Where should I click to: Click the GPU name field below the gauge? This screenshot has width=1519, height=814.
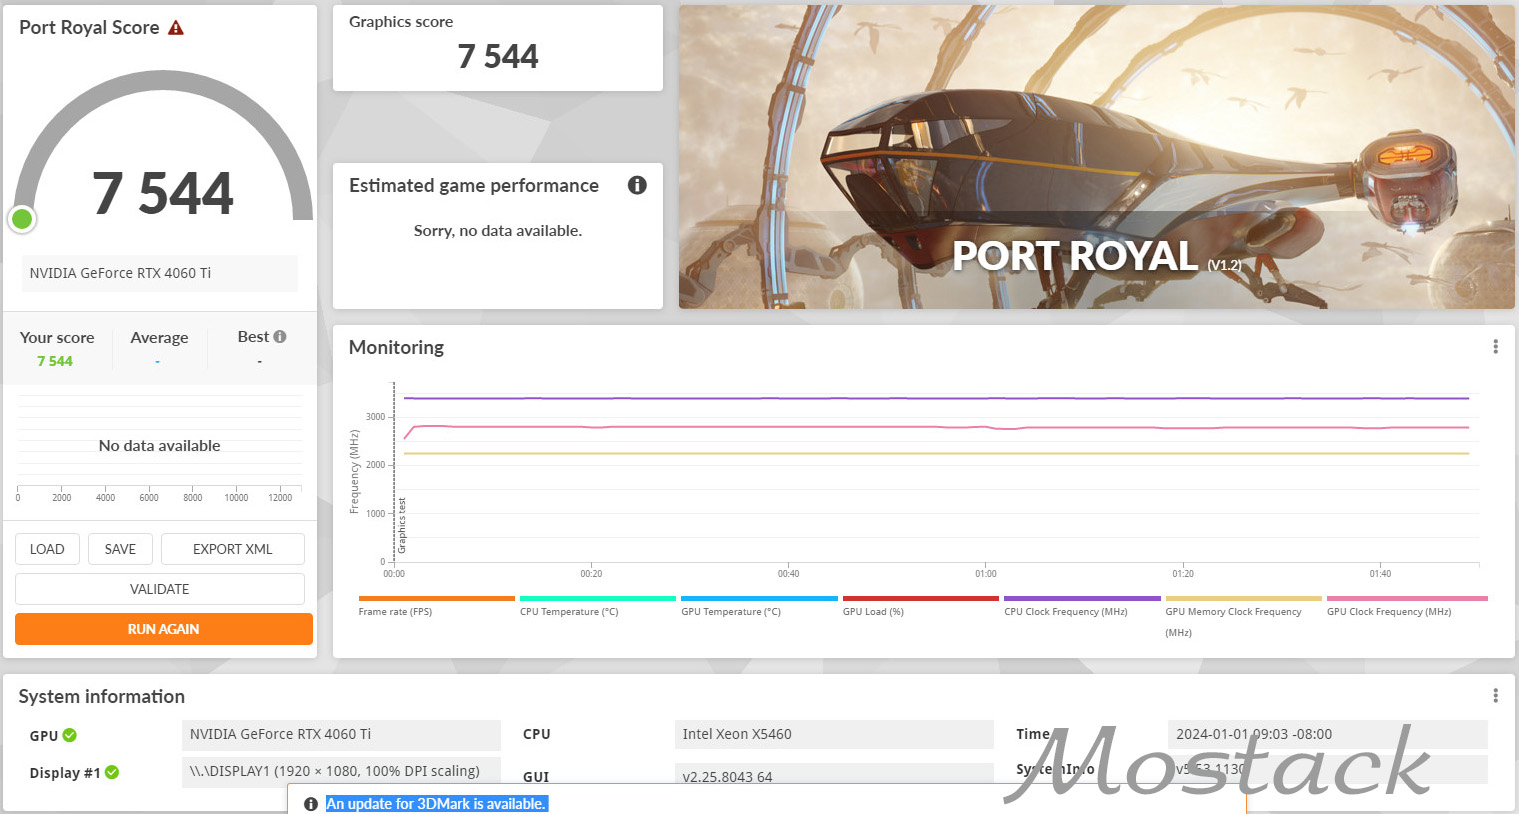tap(160, 273)
